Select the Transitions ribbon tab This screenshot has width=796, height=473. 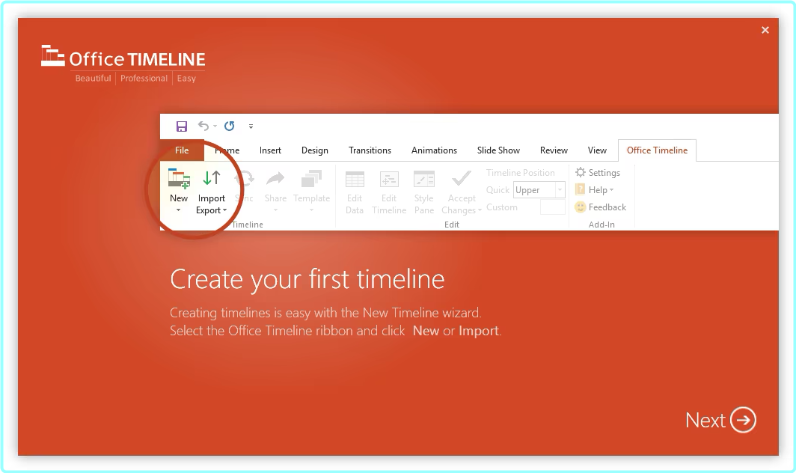[369, 151]
